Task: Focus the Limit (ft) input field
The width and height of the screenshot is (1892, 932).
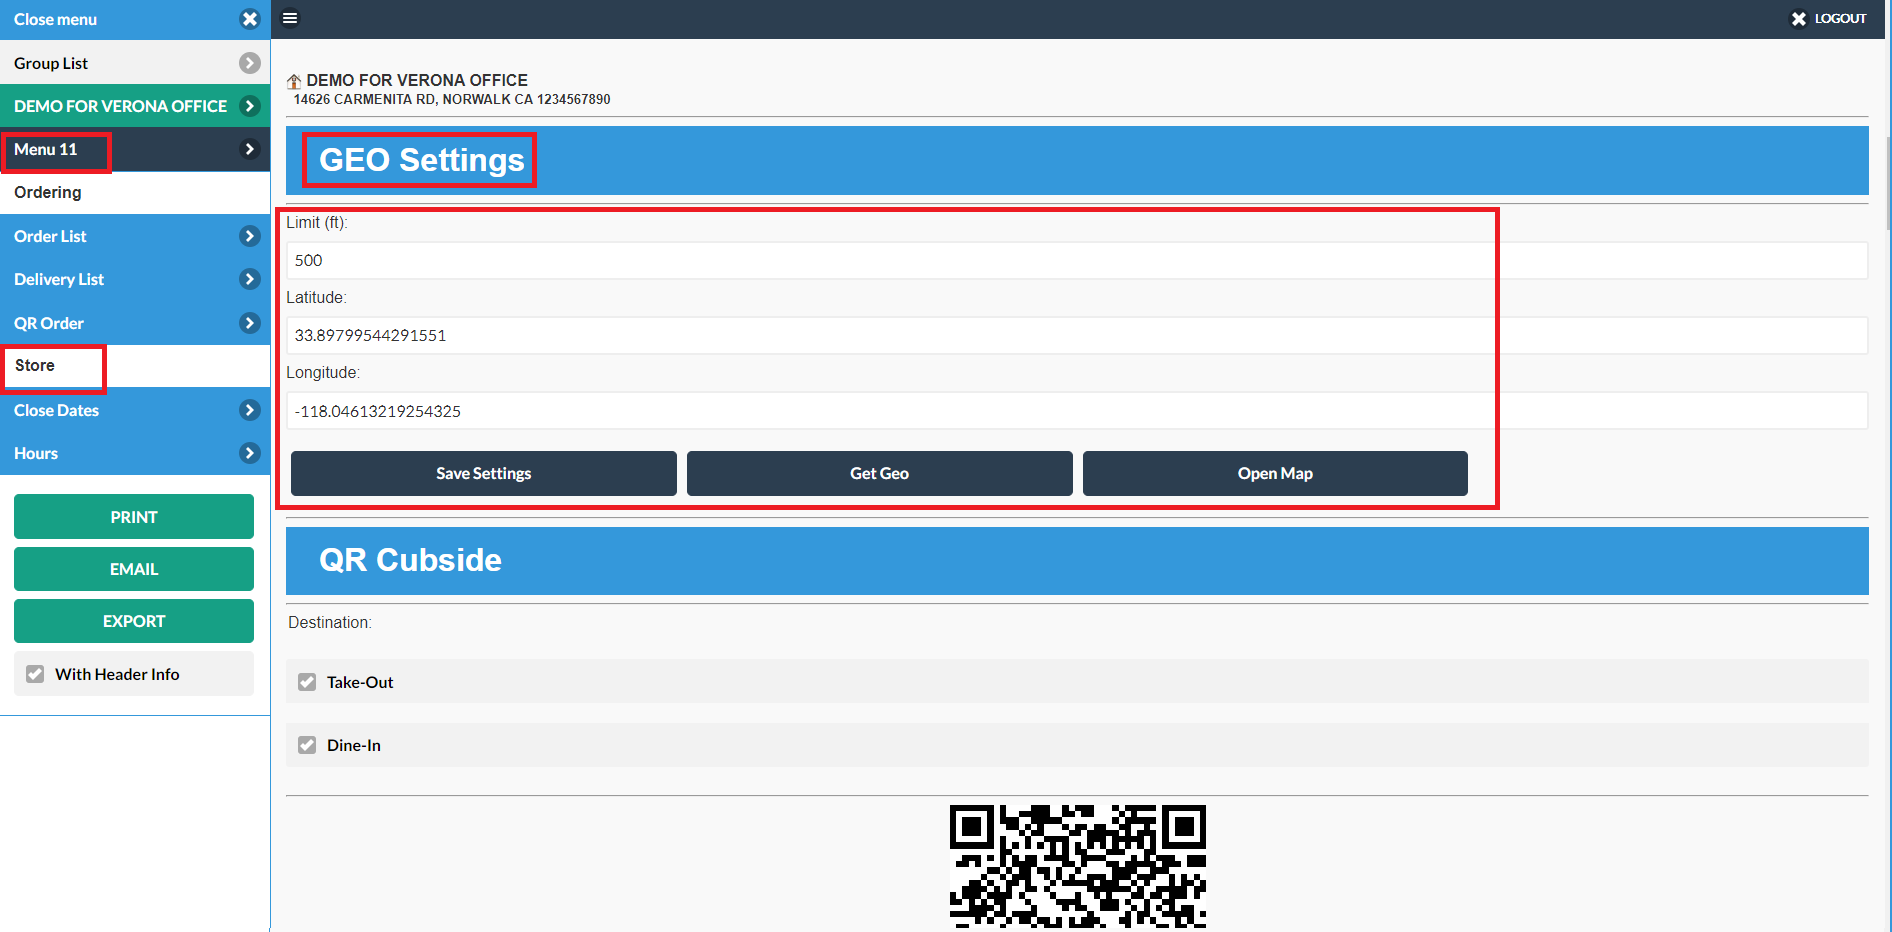Action: (x=1077, y=260)
